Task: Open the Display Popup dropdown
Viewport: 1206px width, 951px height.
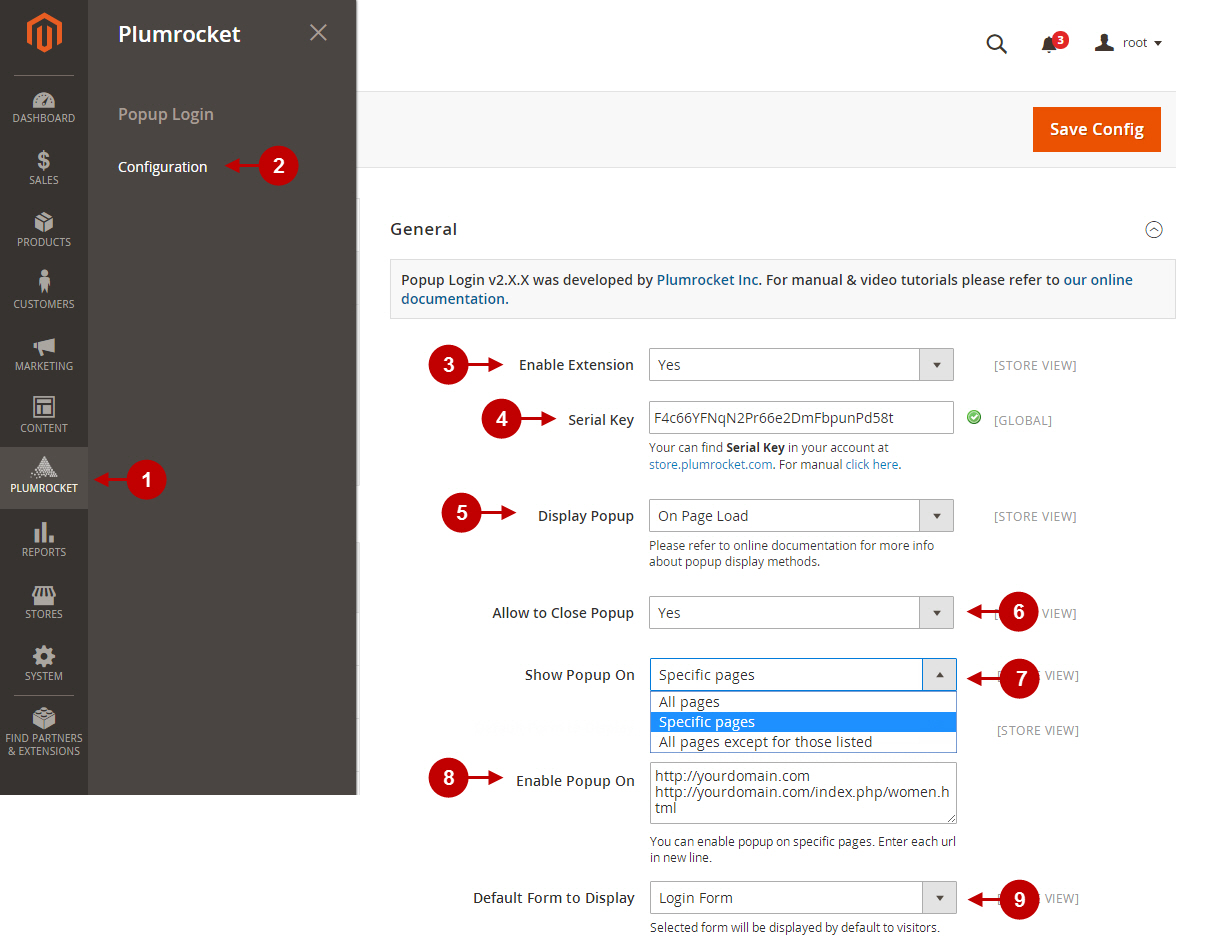Action: click(x=801, y=516)
